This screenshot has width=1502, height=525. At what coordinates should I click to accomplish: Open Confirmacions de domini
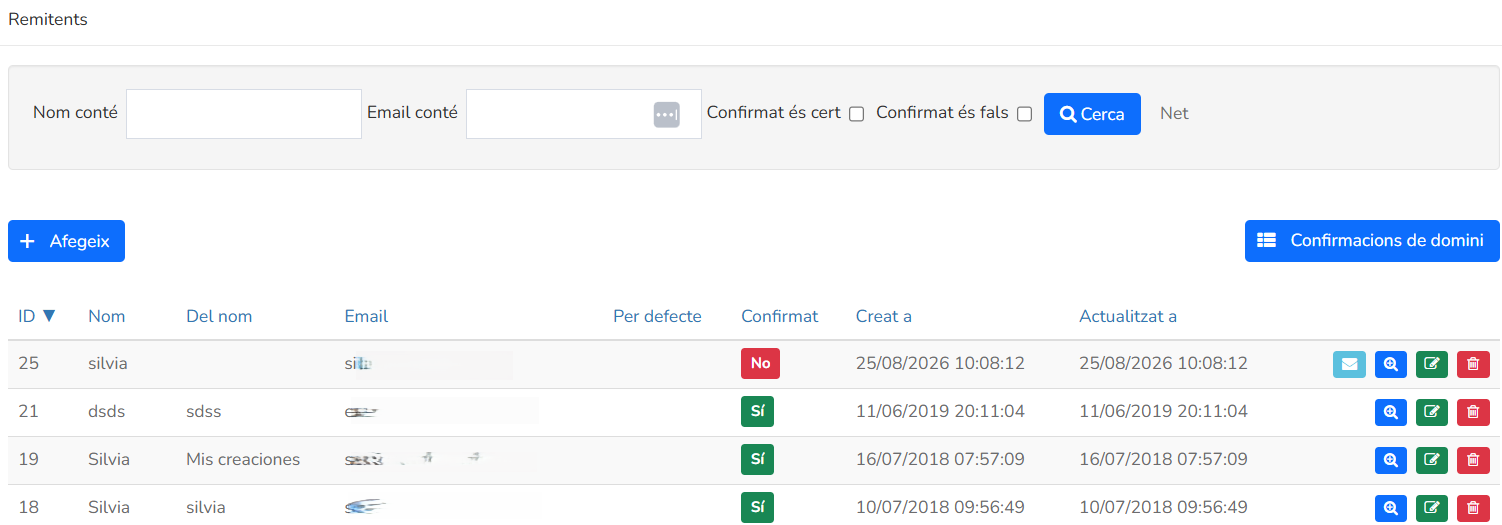(1372, 241)
